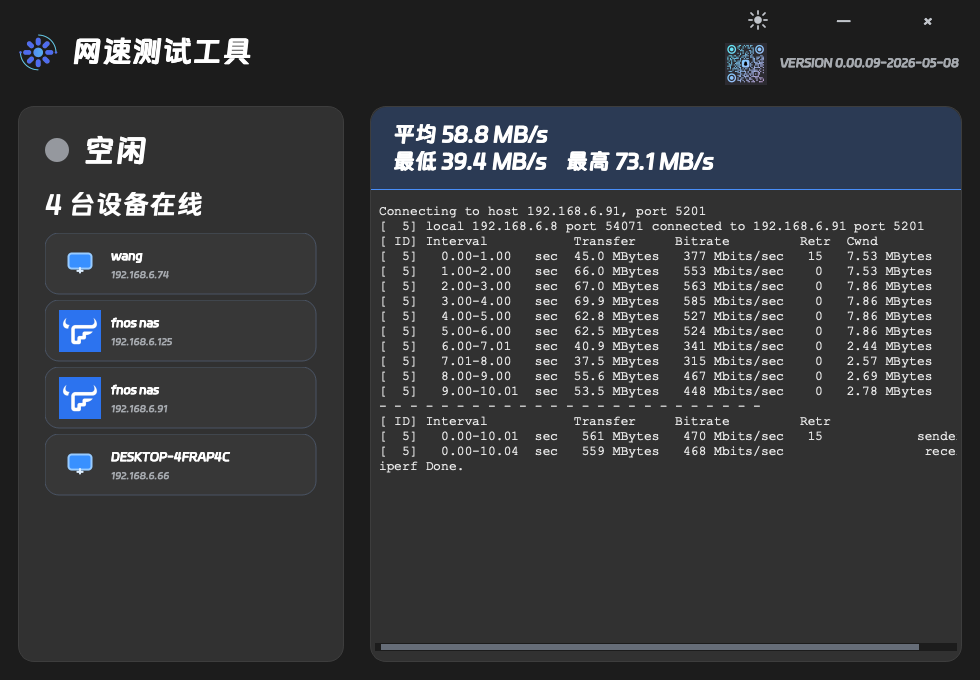Click the horizontal scrollbar under iperf output
The height and width of the screenshot is (680, 980).
[650, 647]
